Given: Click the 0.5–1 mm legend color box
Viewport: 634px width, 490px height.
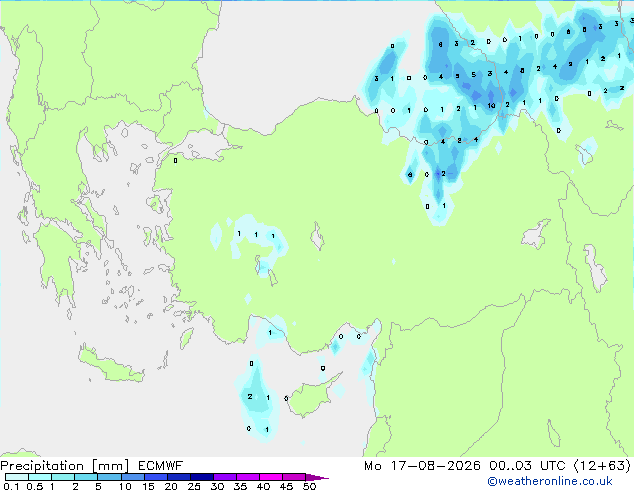Looking at the screenshot, I should pos(40,477).
